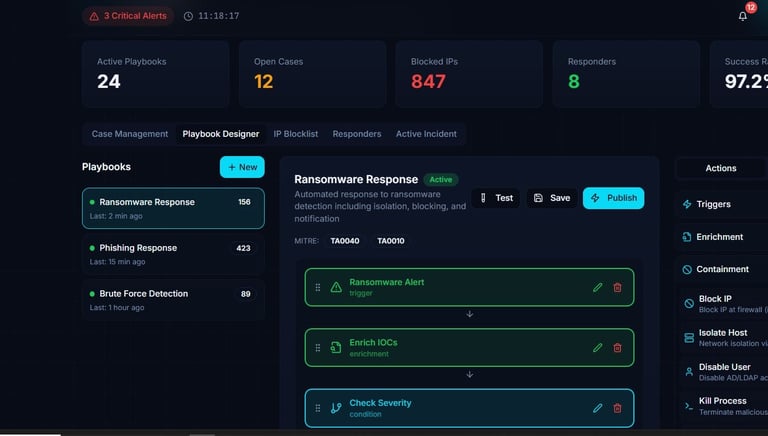The height and width of the screenshot is (436, 768).
Task: Click the Enrich IOCs enrichment icon
Action: 336,348
